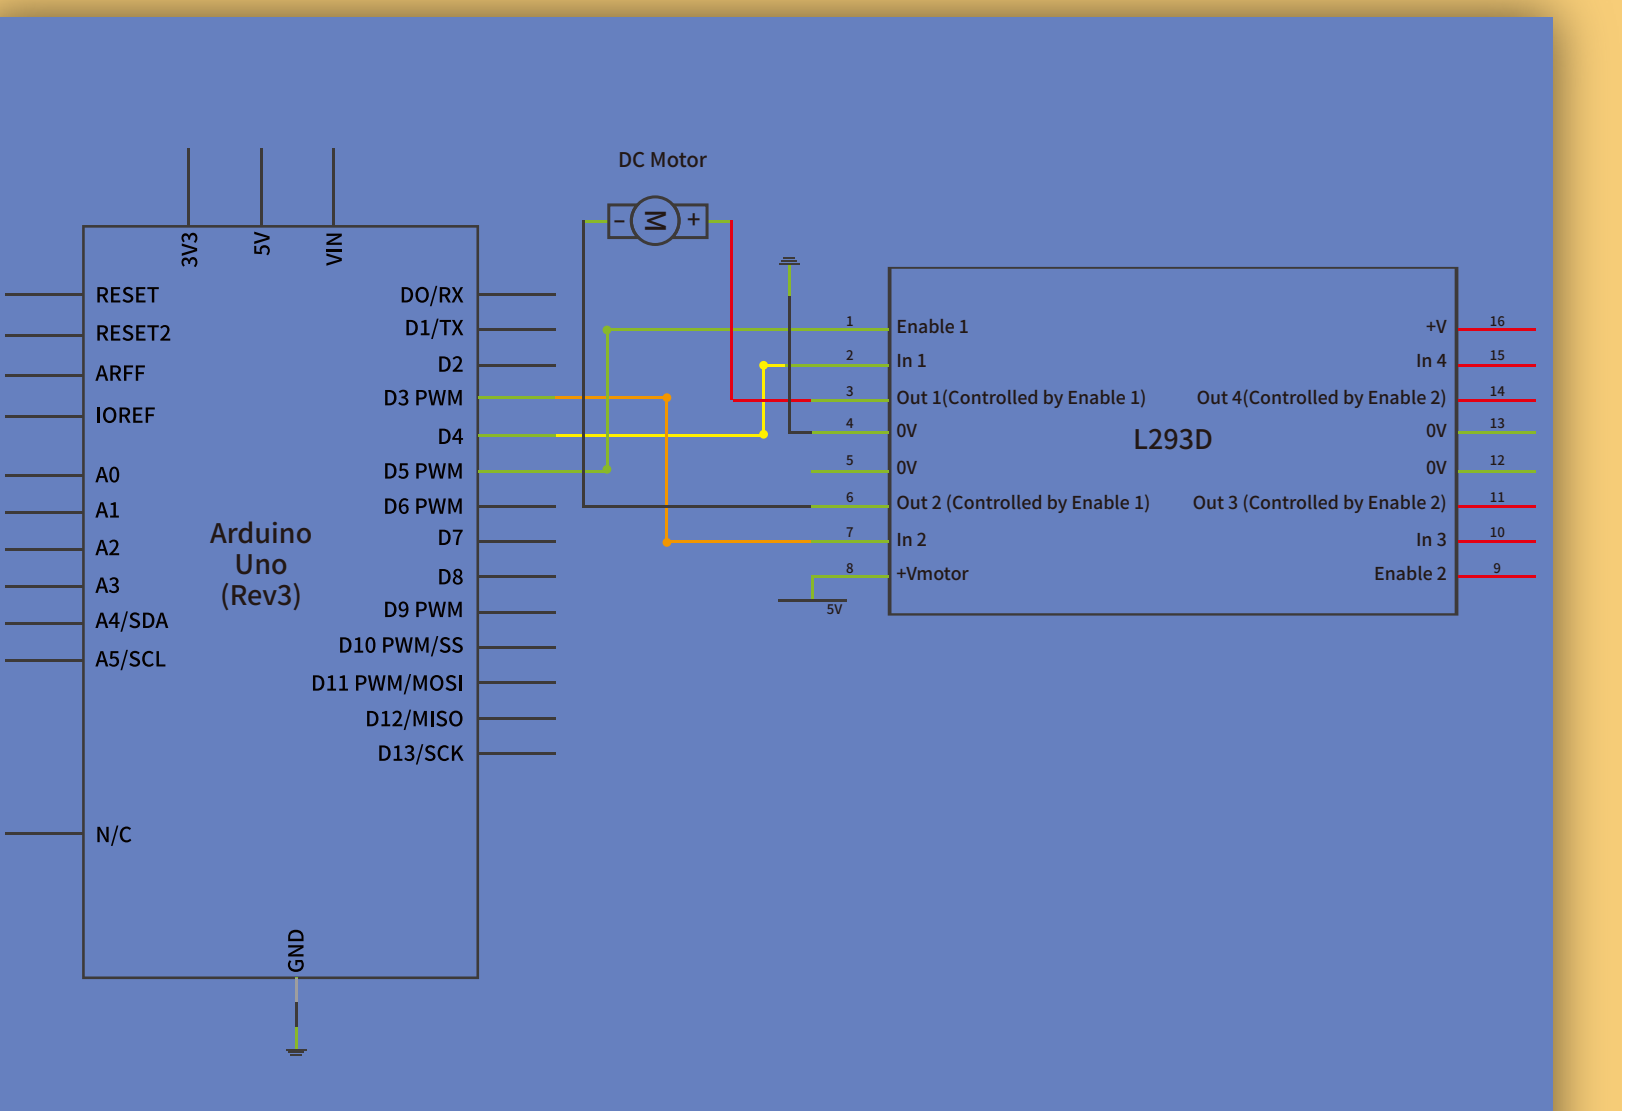Select the VIN pin label
Screen dimensions: 1649x1111
point(334,249)
